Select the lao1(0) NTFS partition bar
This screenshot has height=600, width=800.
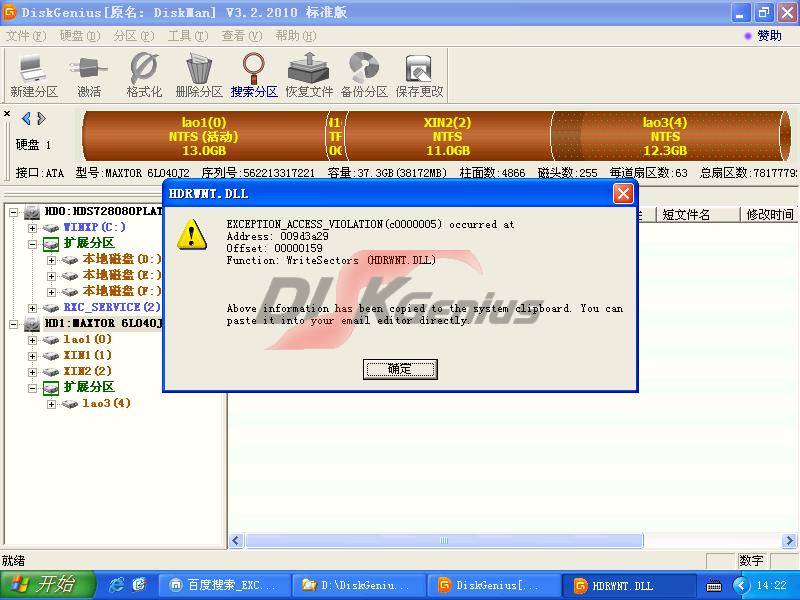(x=204, y=136)
